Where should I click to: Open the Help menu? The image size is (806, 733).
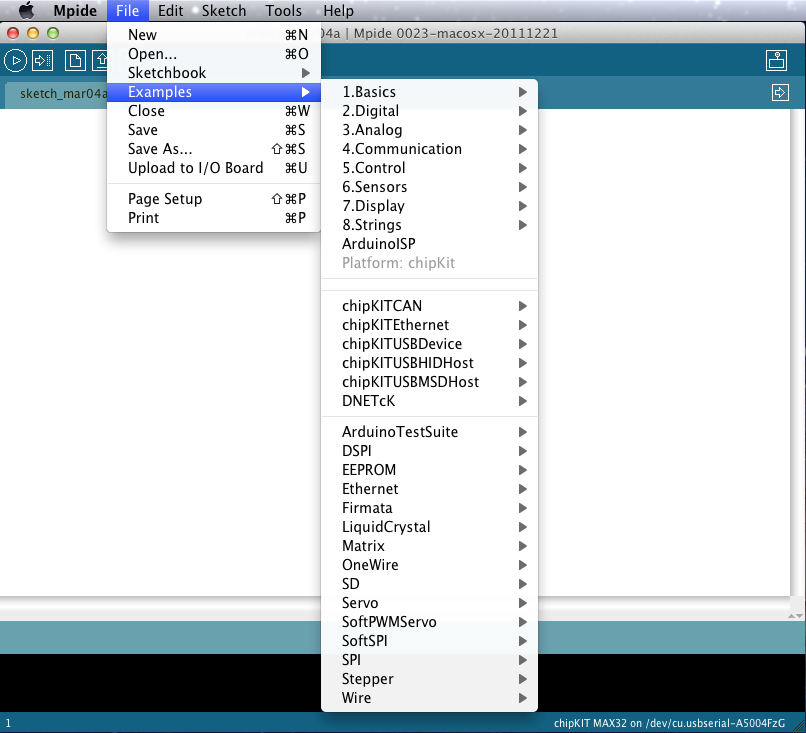[338, 11]
